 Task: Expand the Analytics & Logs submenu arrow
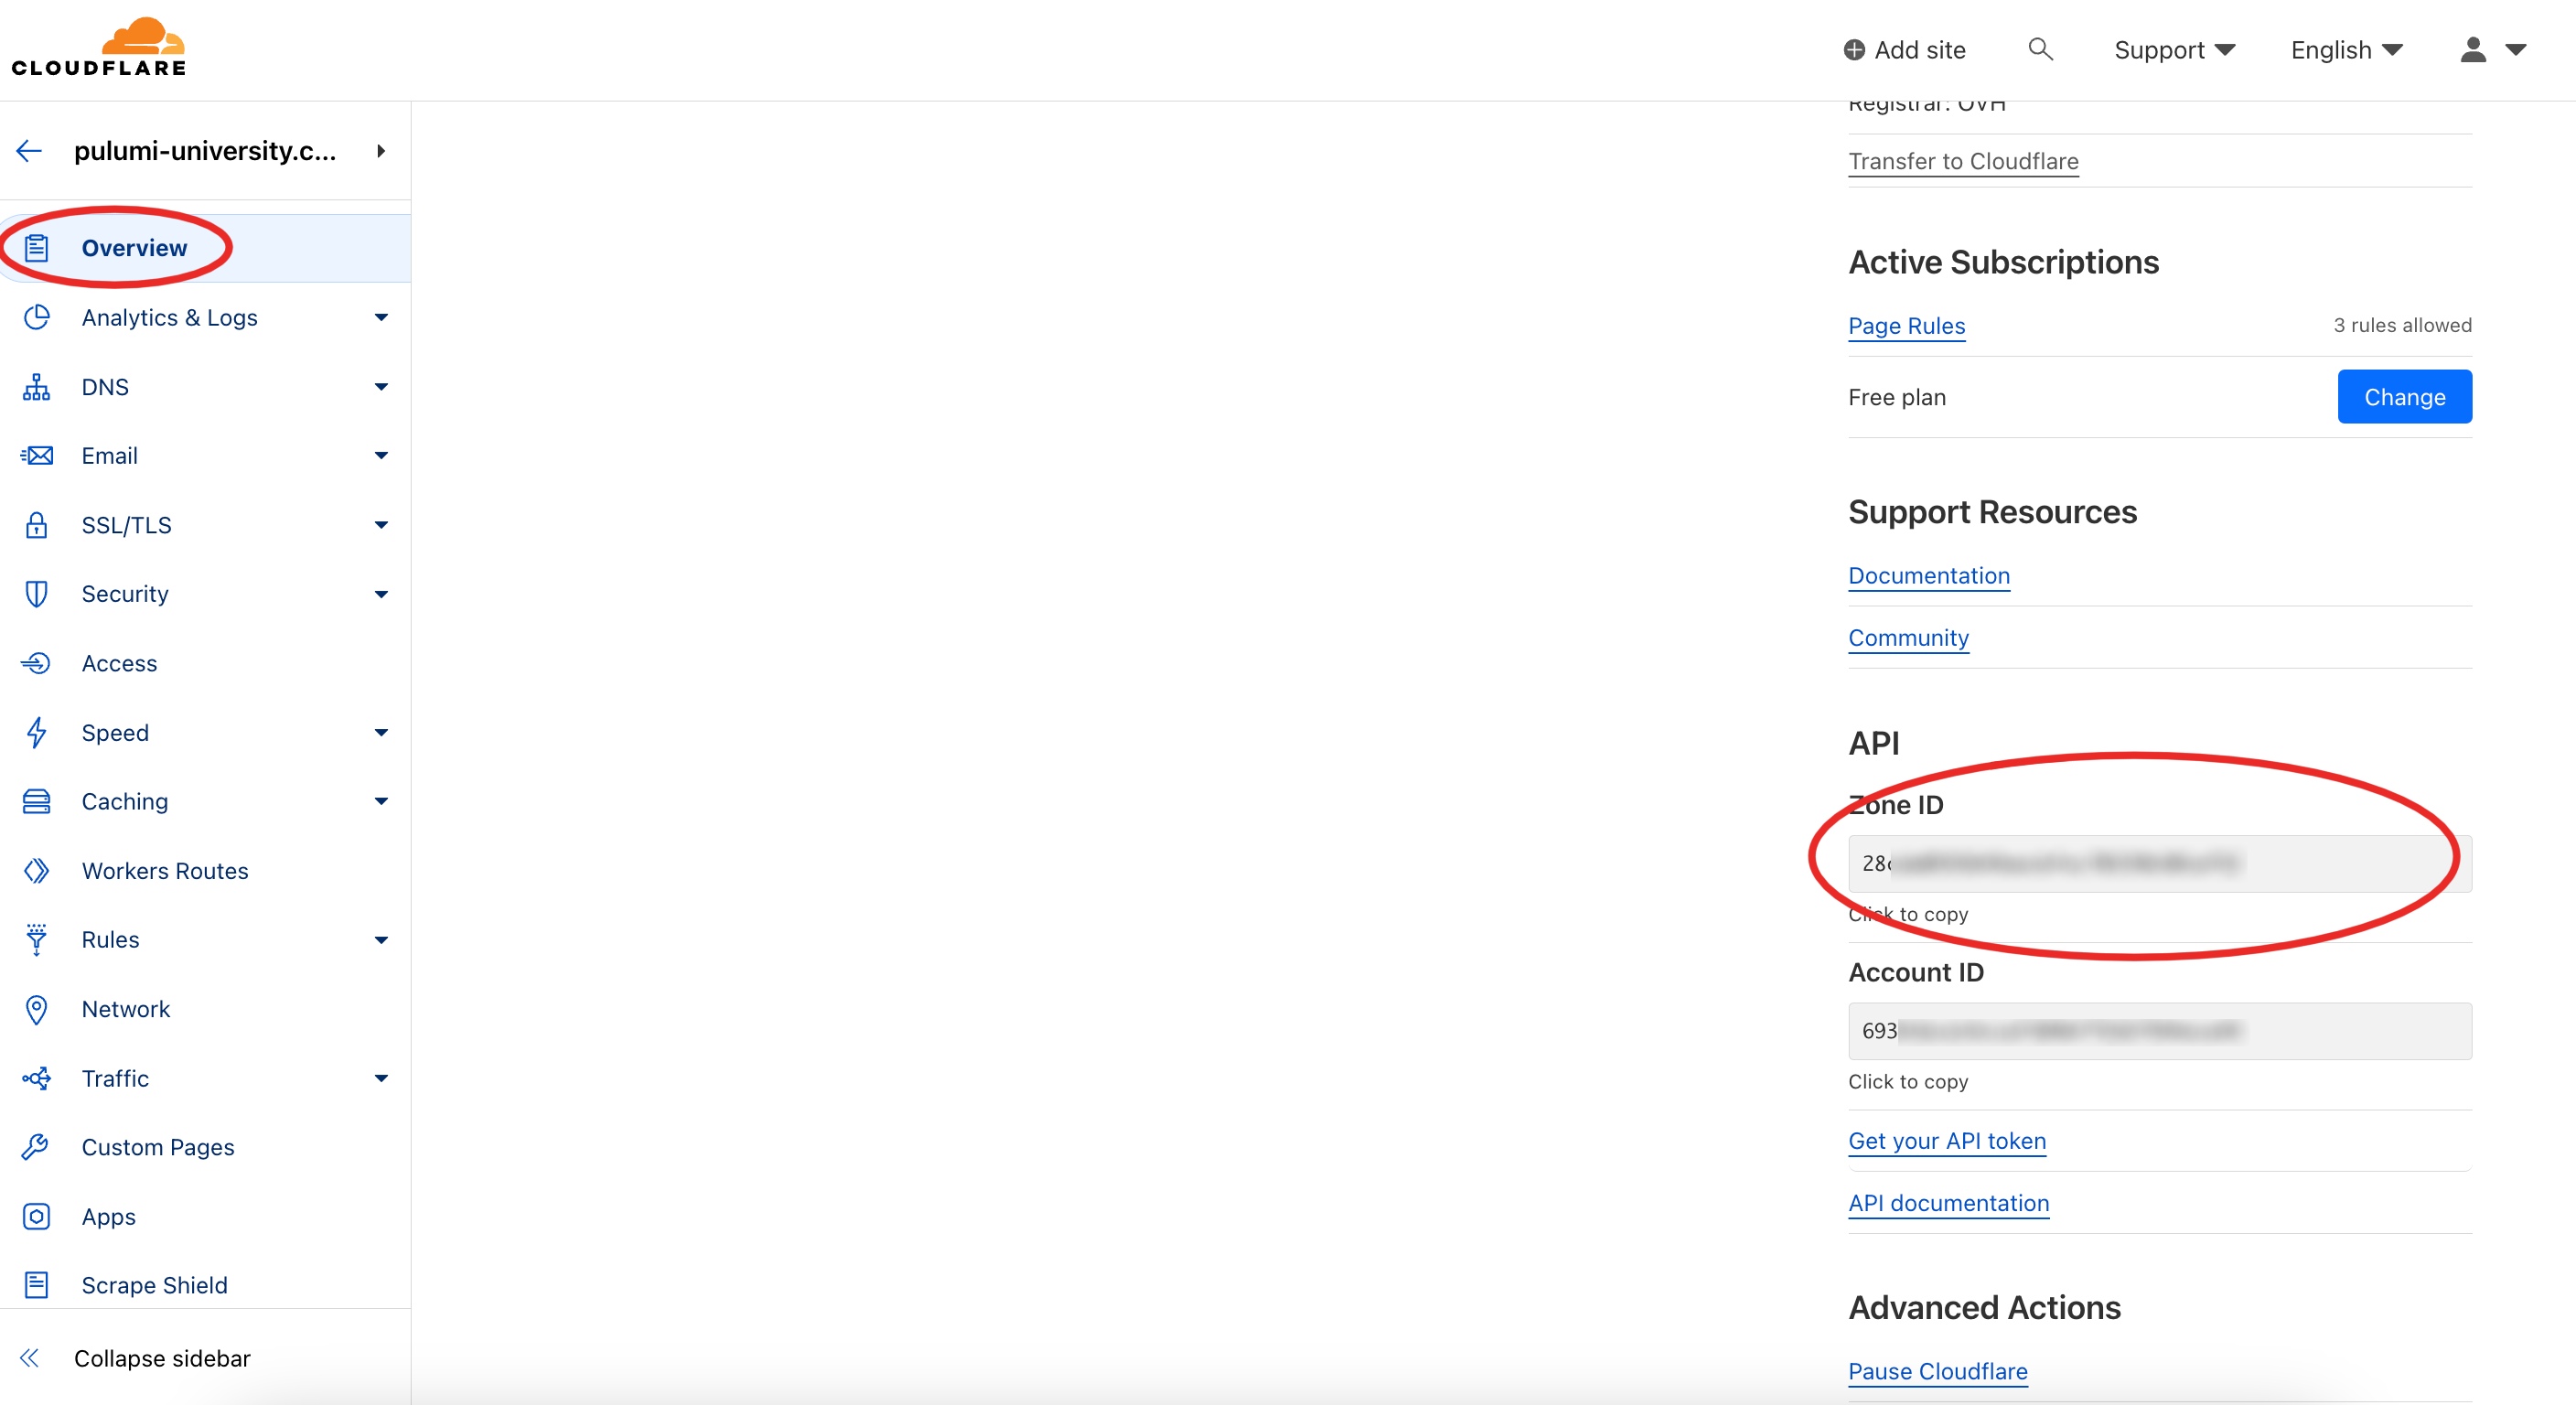tap(381, 317)
